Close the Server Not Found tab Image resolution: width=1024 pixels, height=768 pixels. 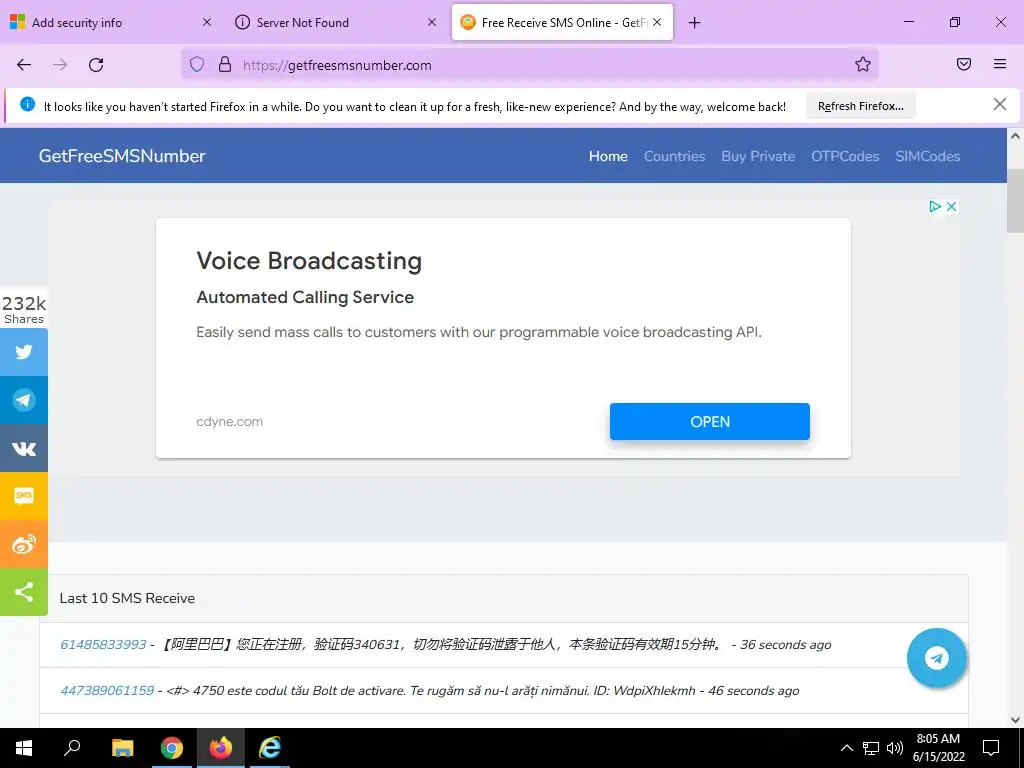(x=432, y=22)
